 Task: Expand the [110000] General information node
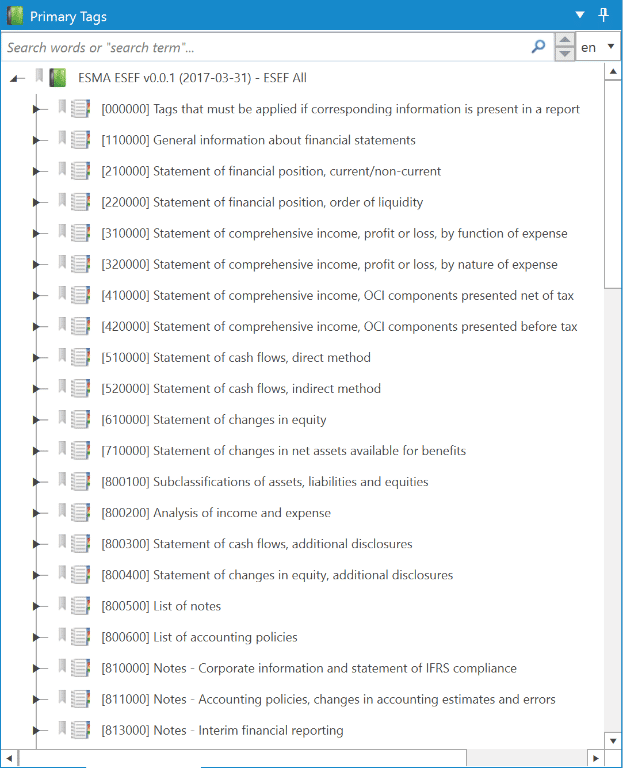pyautogui.click(x=36, y=140)
